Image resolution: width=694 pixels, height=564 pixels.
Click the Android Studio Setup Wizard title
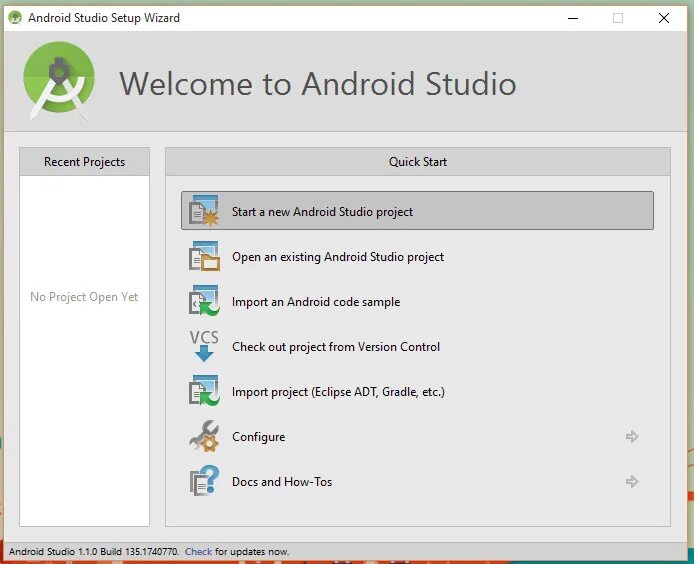point(104,18)
